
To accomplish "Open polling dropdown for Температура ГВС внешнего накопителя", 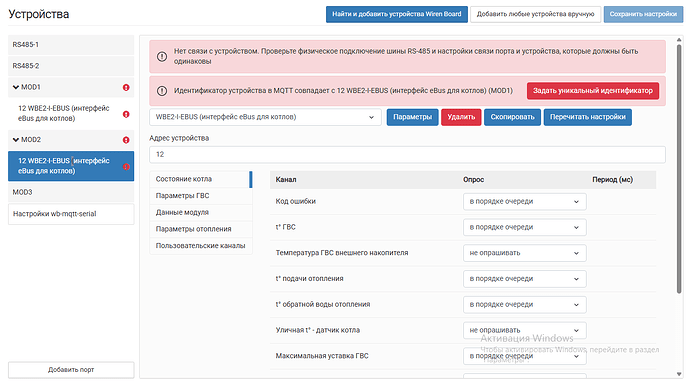I will [x=525, y=253].
